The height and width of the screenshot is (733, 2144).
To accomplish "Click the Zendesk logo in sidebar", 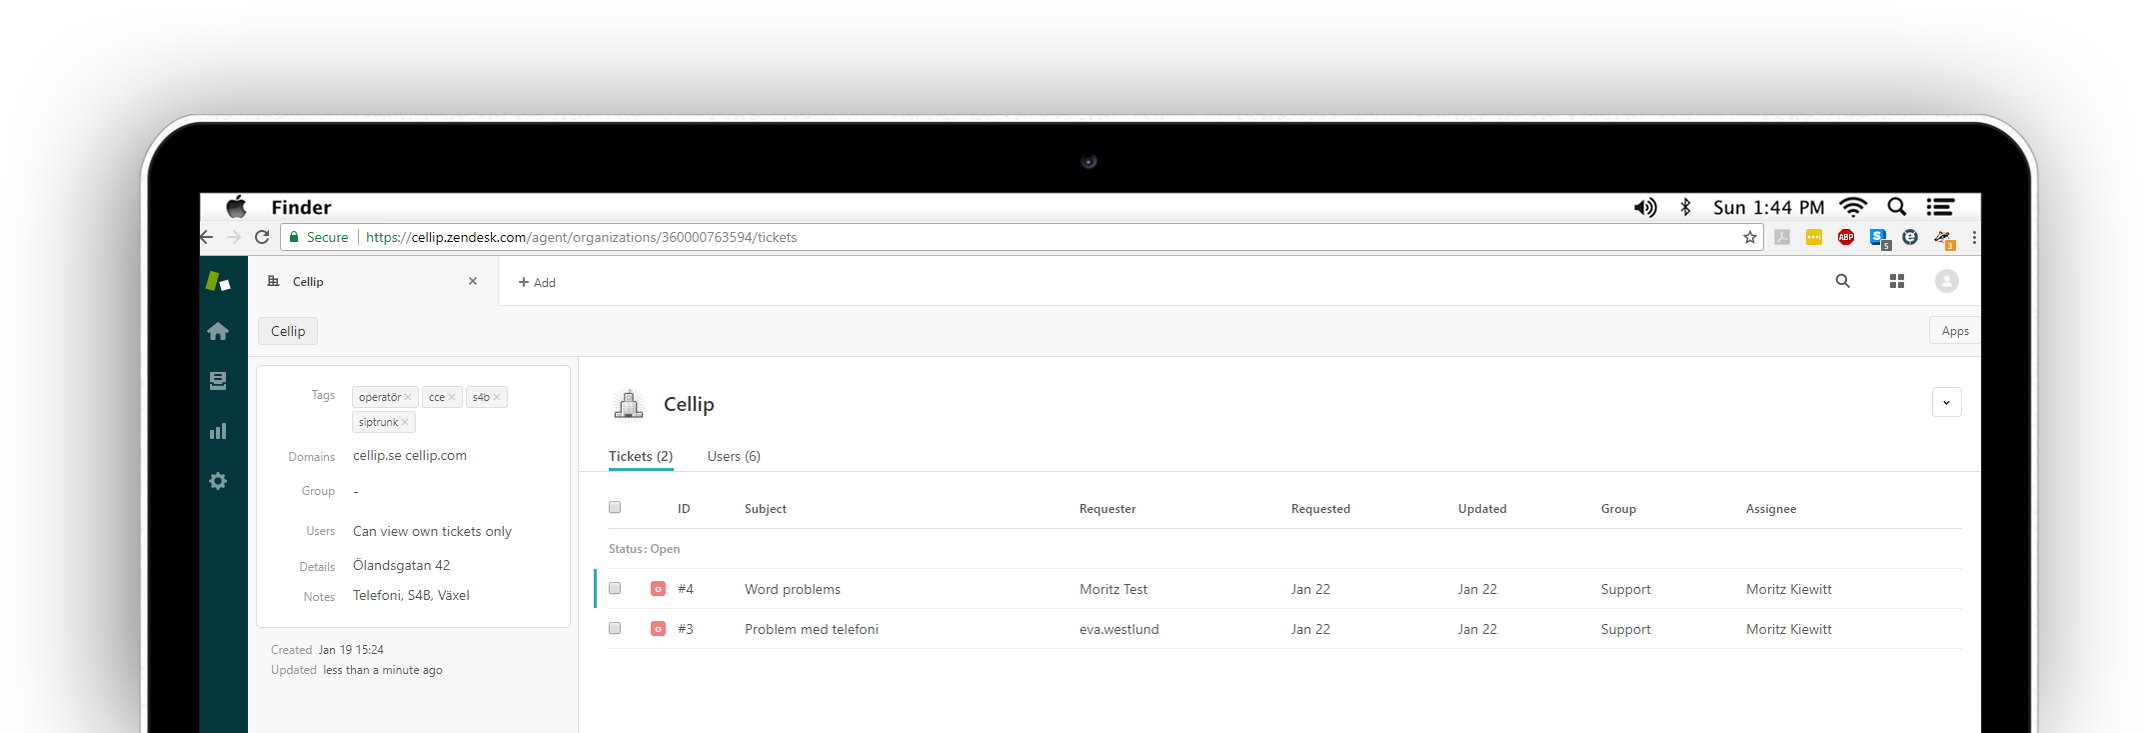I will (218, 282).
